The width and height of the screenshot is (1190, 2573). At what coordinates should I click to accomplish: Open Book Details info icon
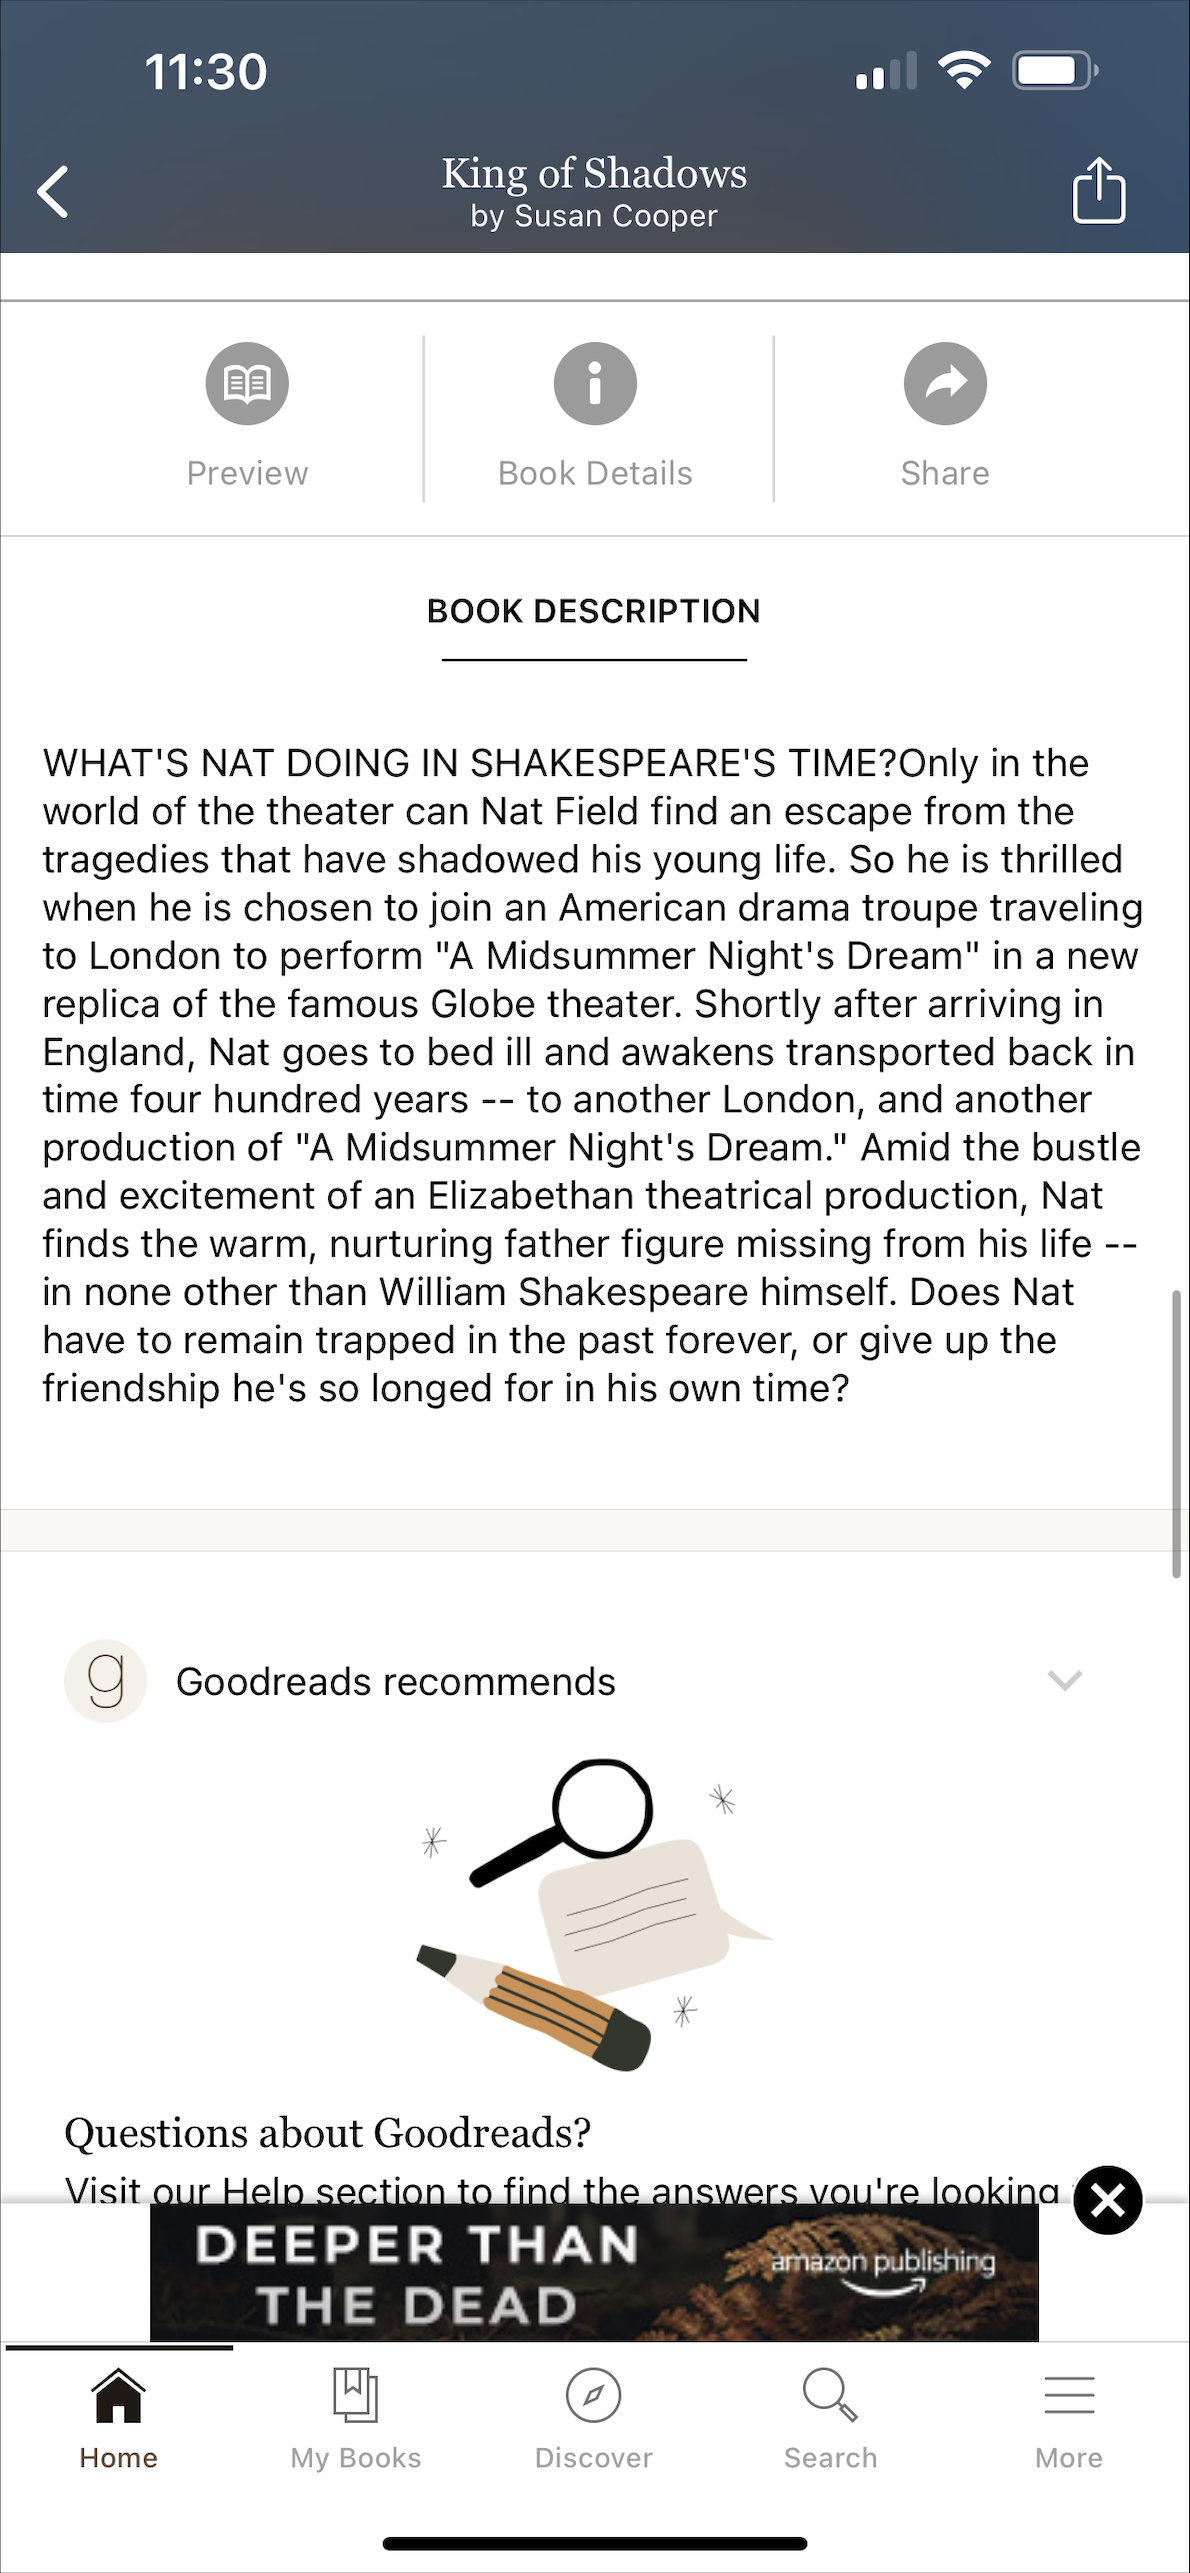(x=595, y=384)
